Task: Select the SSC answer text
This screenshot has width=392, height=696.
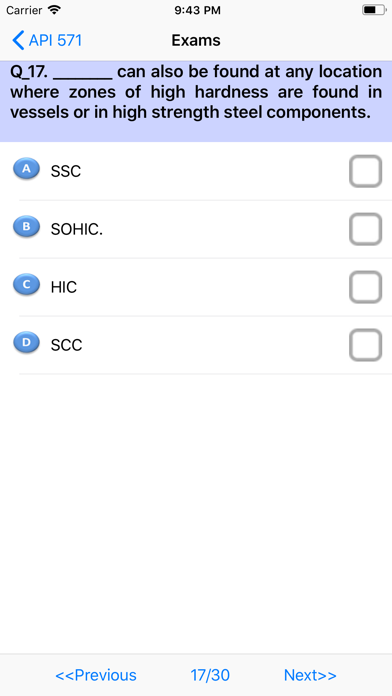Action: click(x=66, y=171)
